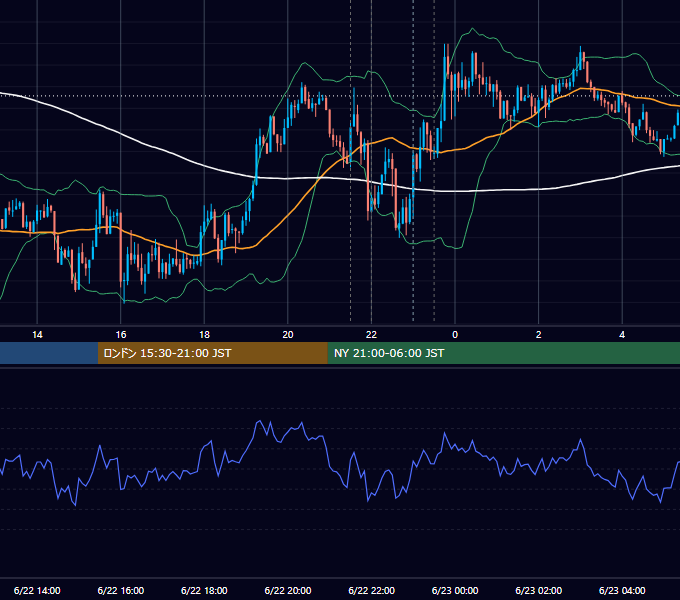Click the 18 hour axis label

(x=204, y=335)
